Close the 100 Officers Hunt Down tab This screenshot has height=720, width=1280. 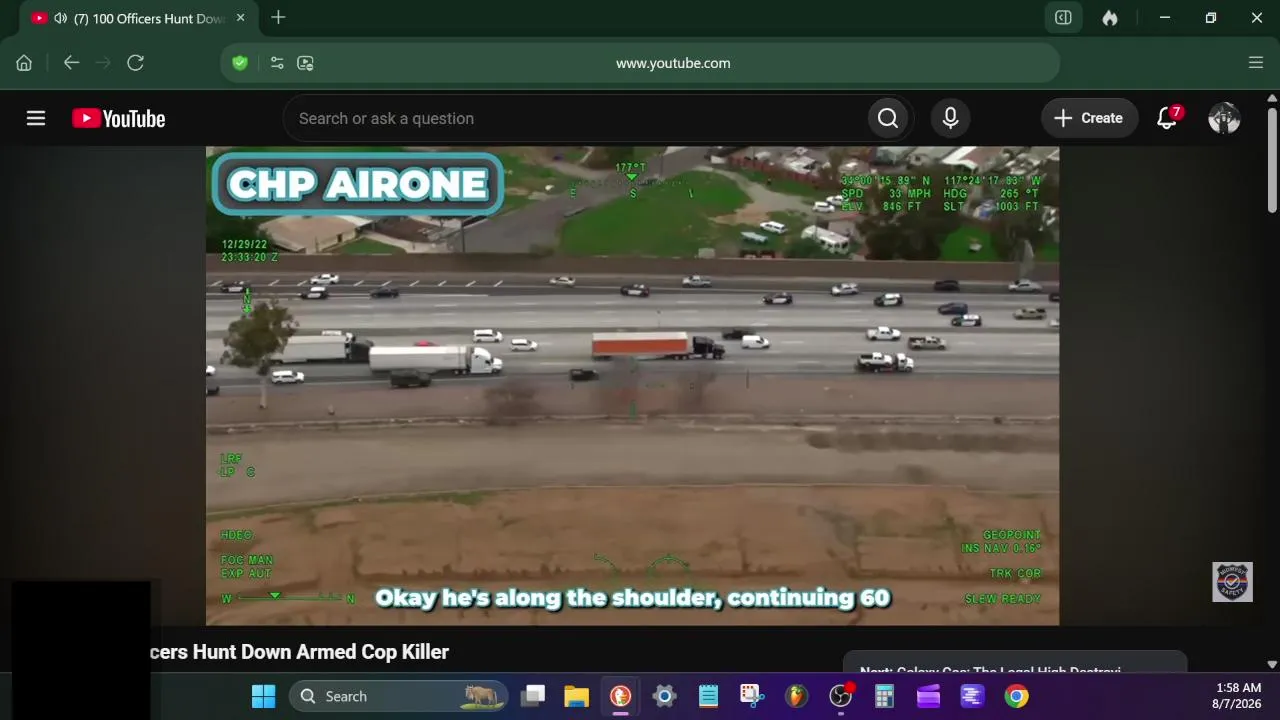(x=240, y=18)
